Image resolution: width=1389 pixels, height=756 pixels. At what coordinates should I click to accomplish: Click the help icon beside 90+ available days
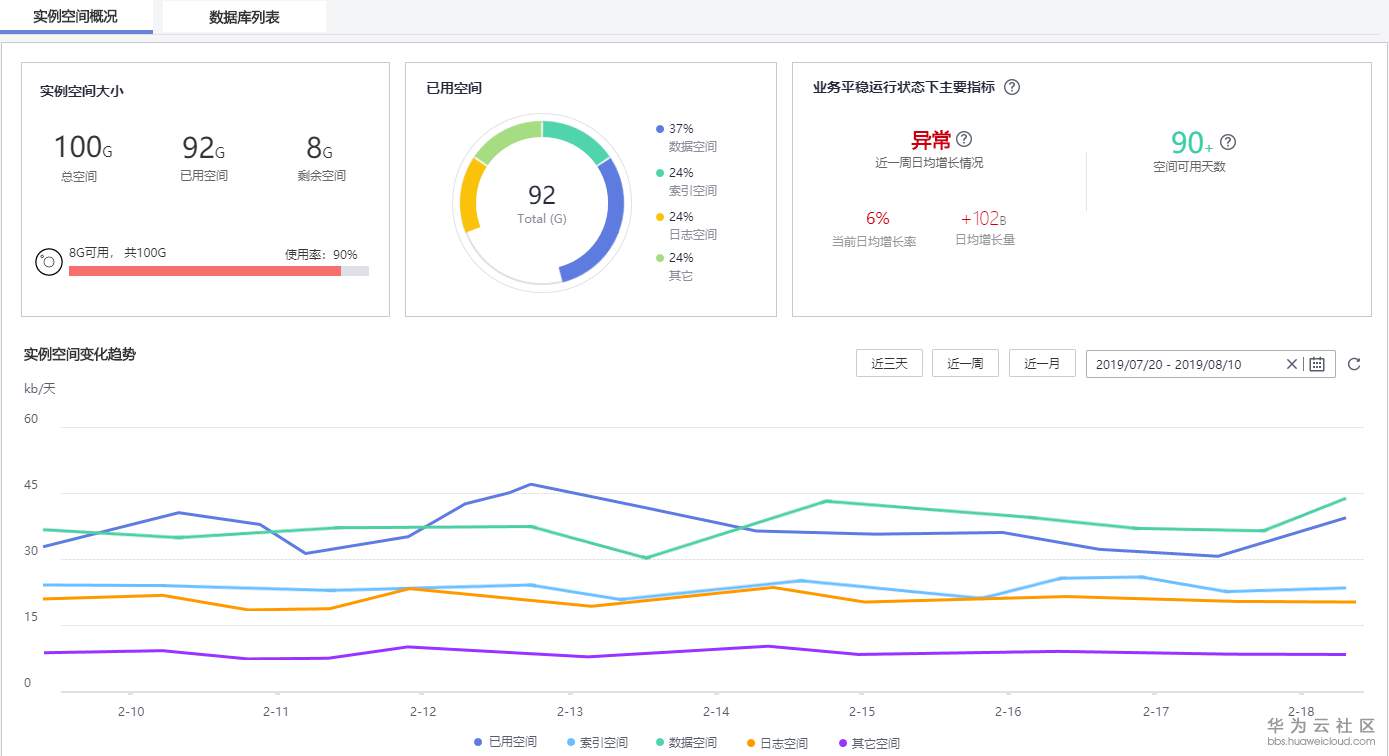click(1228, 142)
